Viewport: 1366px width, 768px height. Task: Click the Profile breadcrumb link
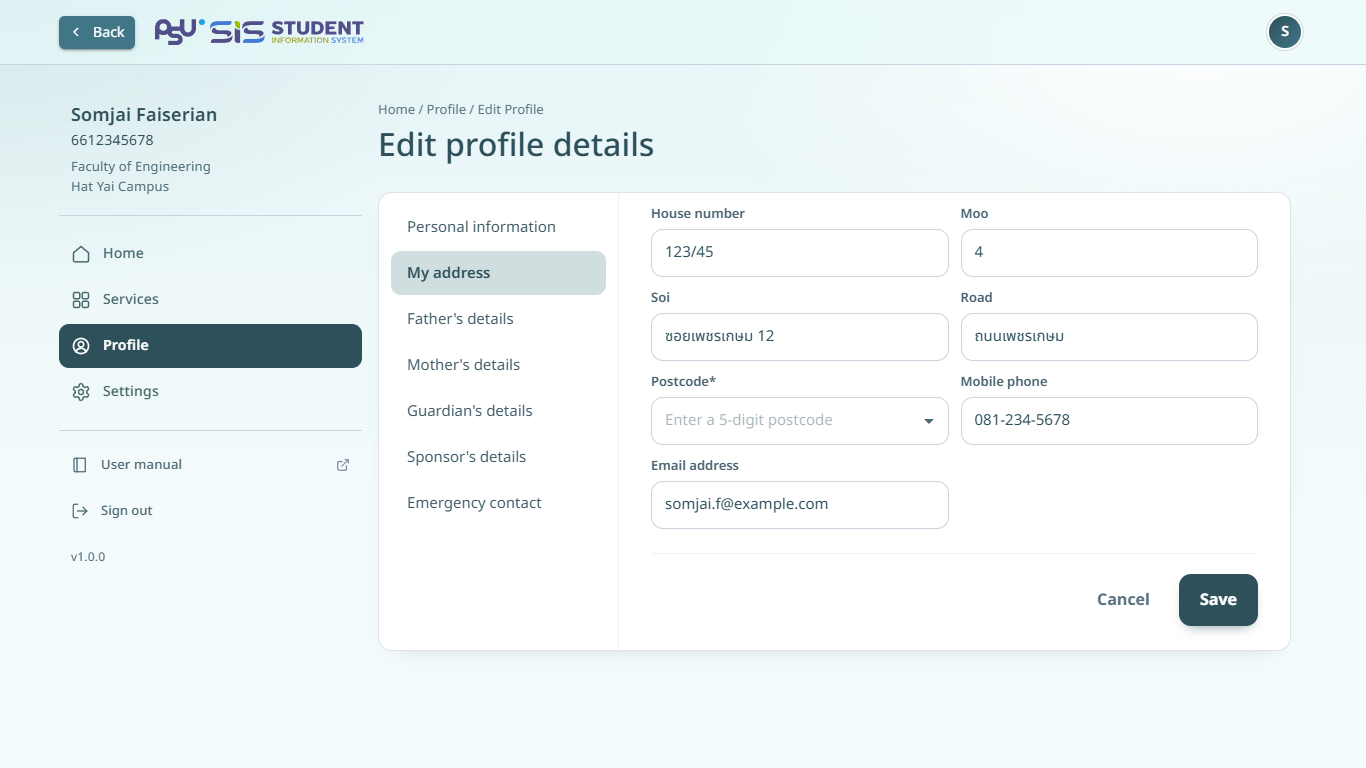(x=446, y=109)
